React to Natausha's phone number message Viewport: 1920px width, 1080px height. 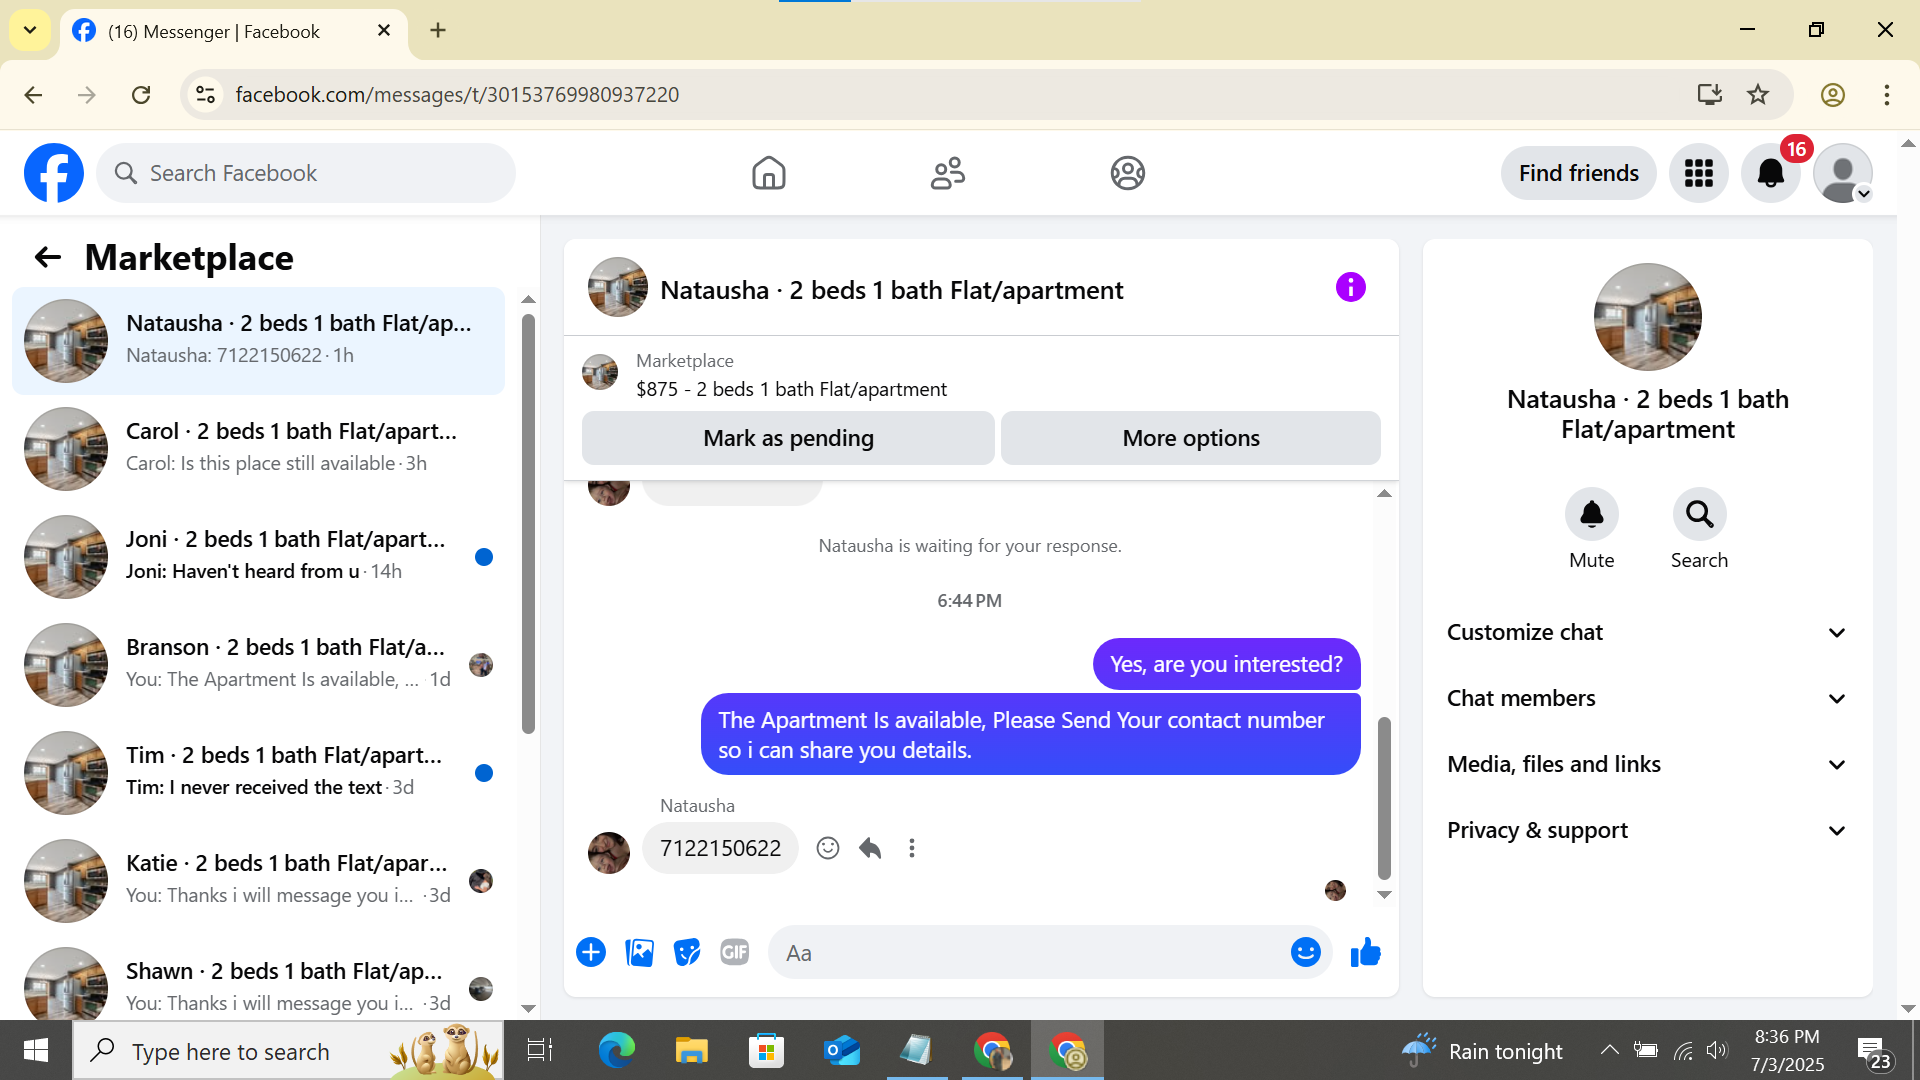click(828, 848)
